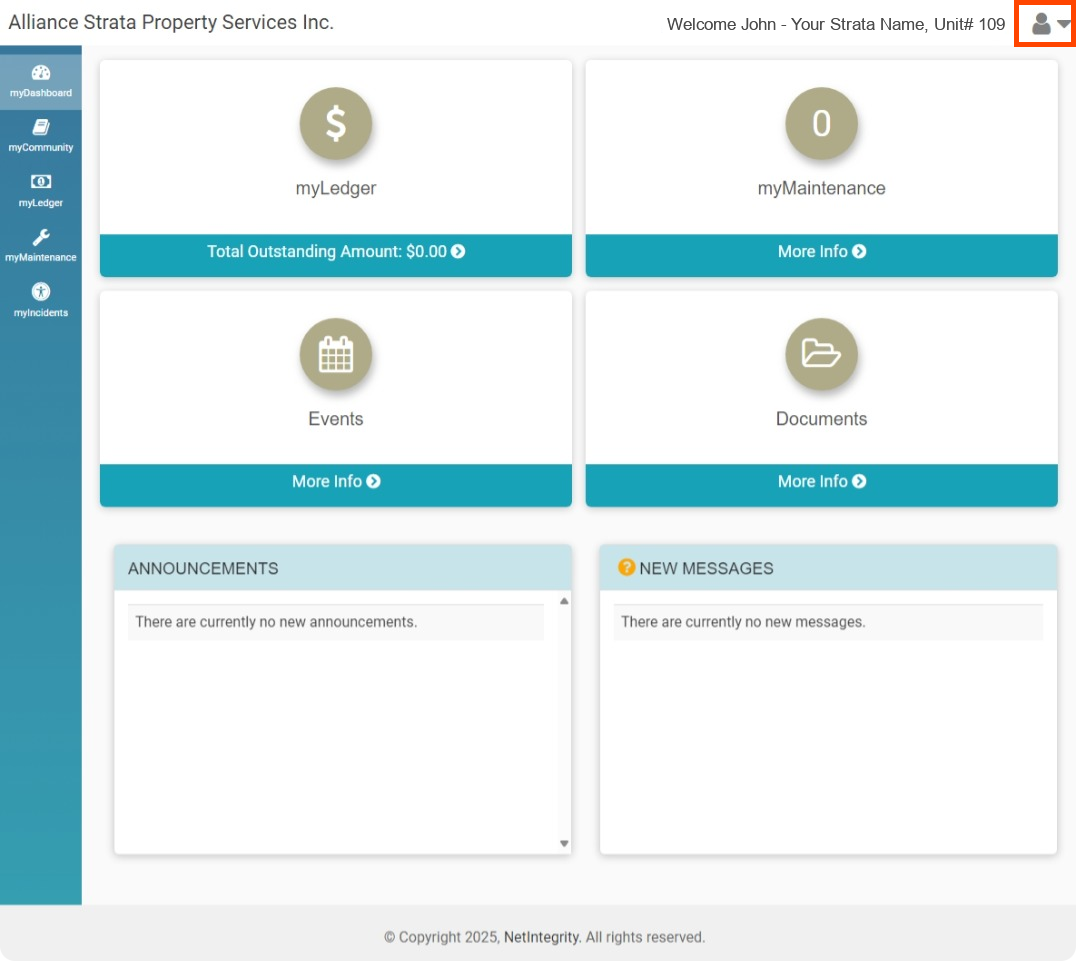The width and height of the screenshot is (1076, 961).
Task: Click the New Messages question mark icon
Action: (627, 568)
